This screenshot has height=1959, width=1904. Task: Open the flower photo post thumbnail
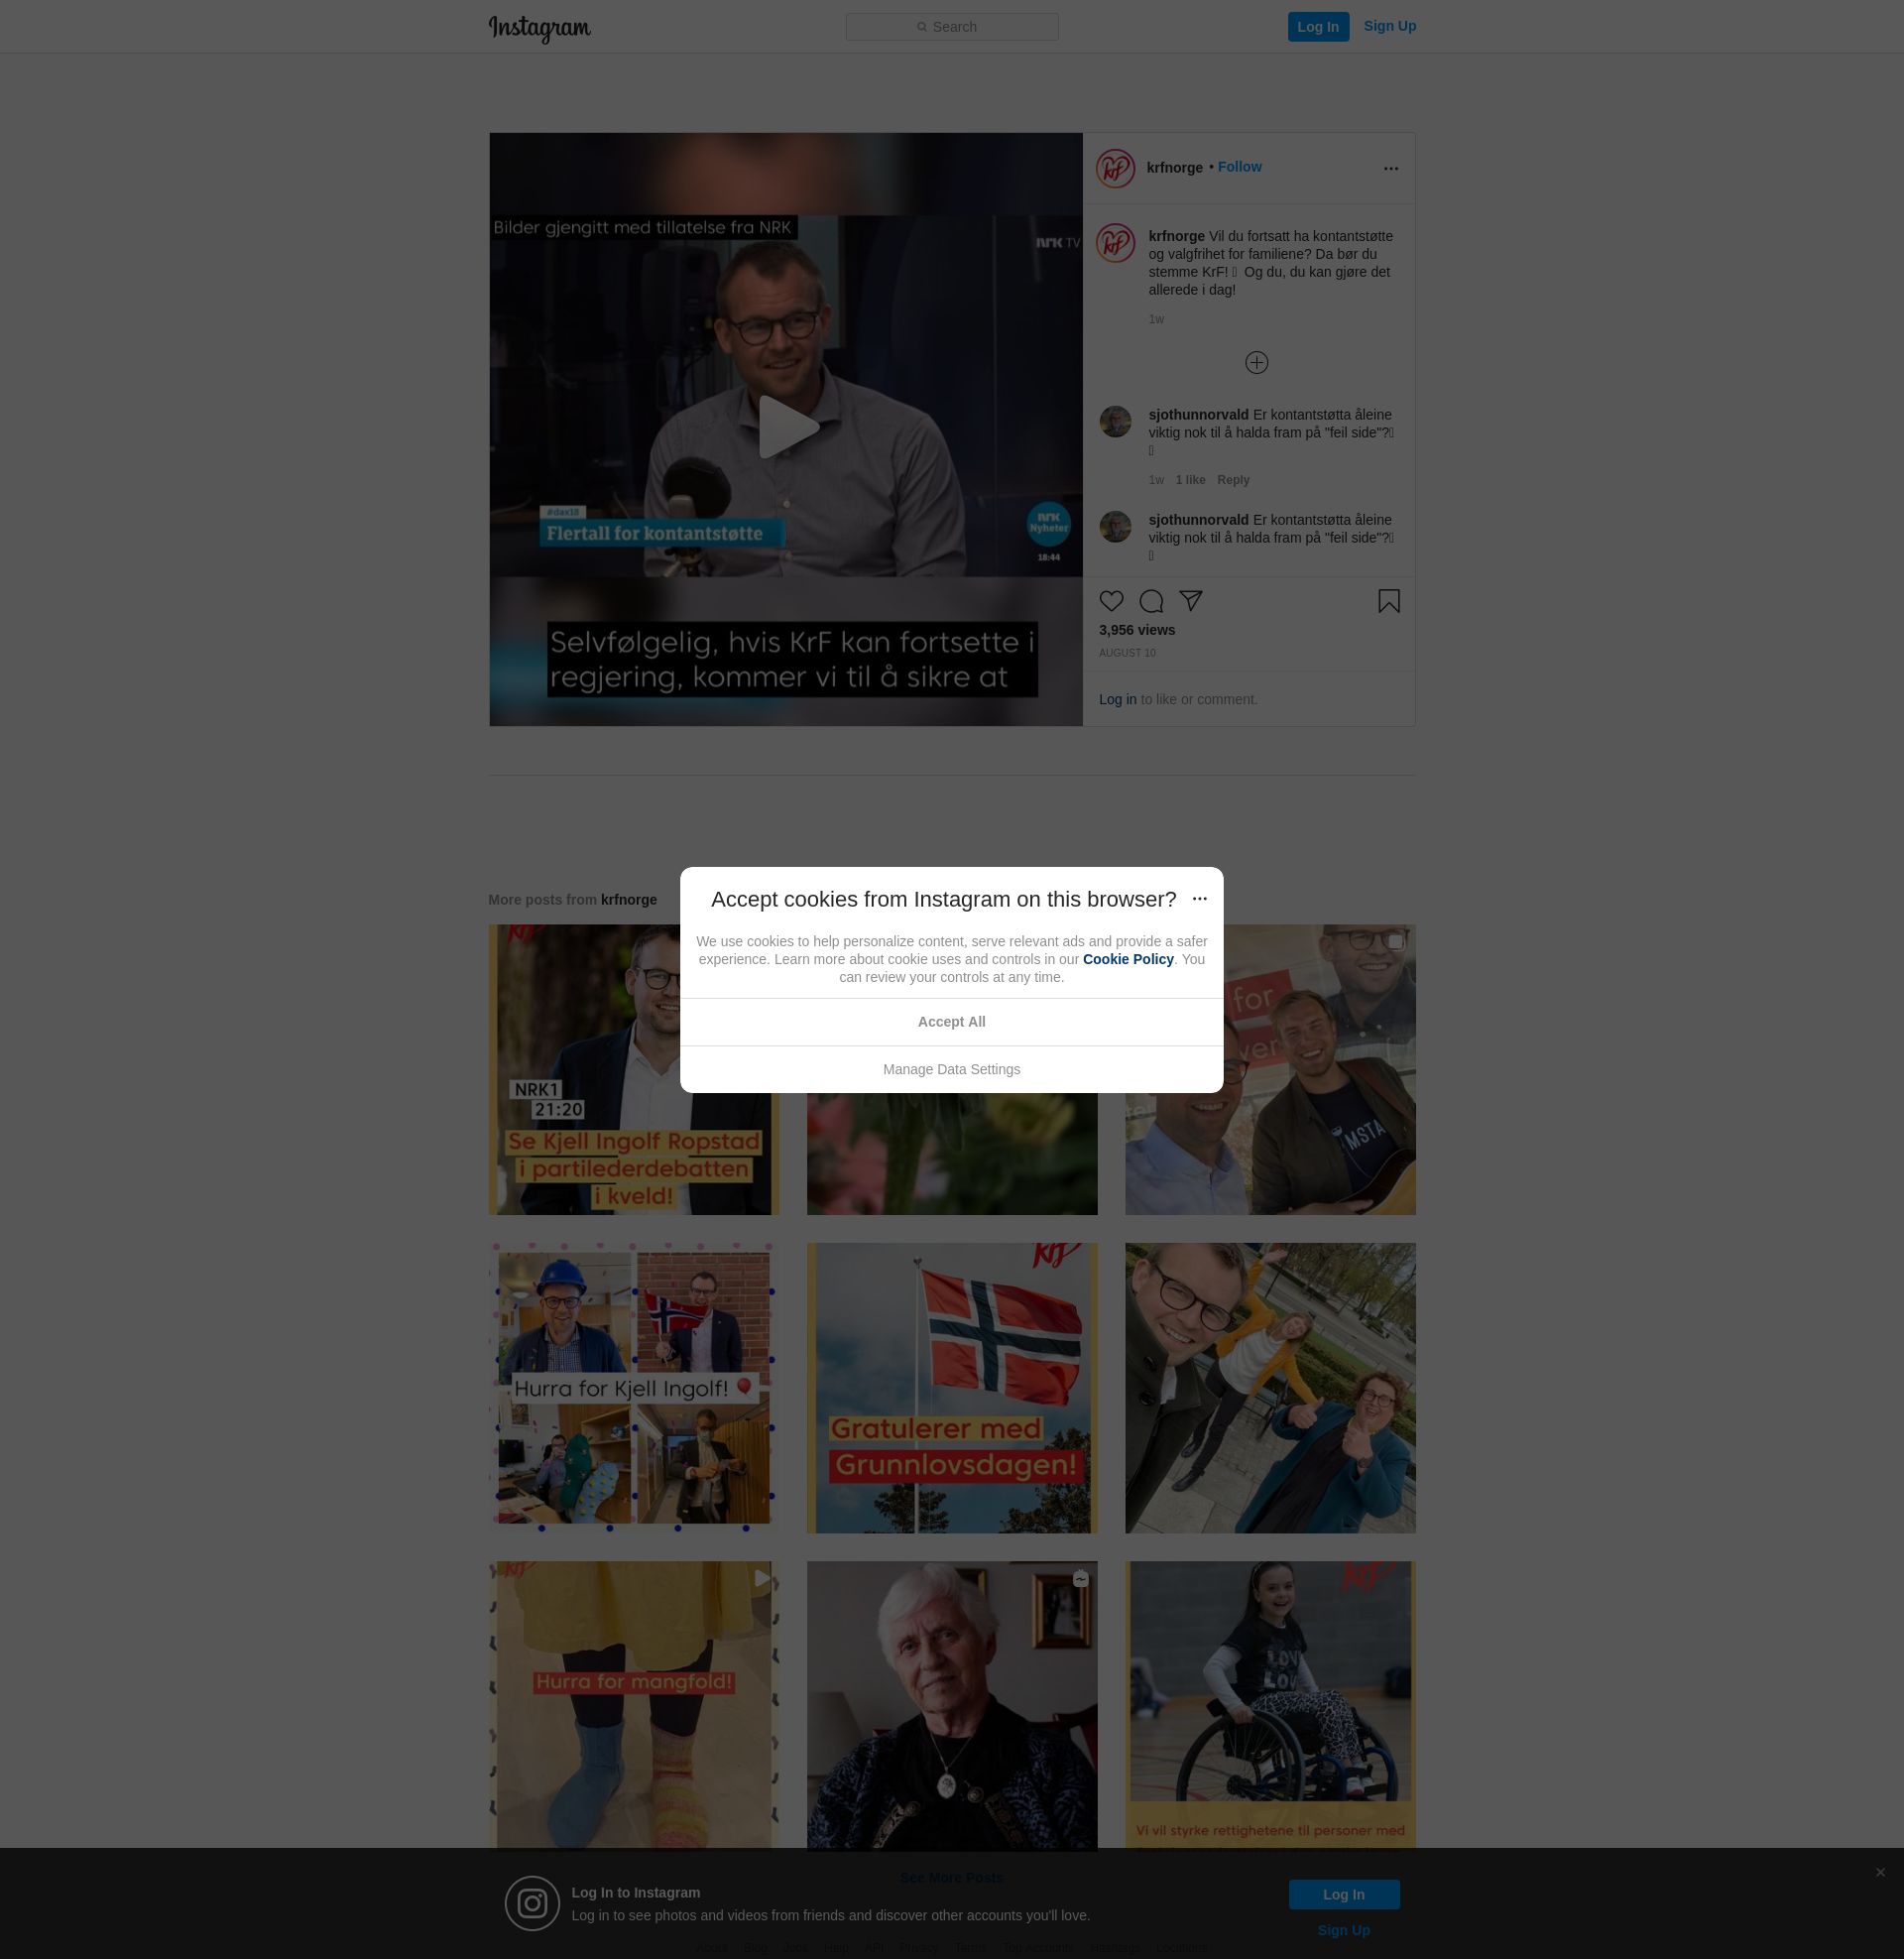click(951, 1155)
